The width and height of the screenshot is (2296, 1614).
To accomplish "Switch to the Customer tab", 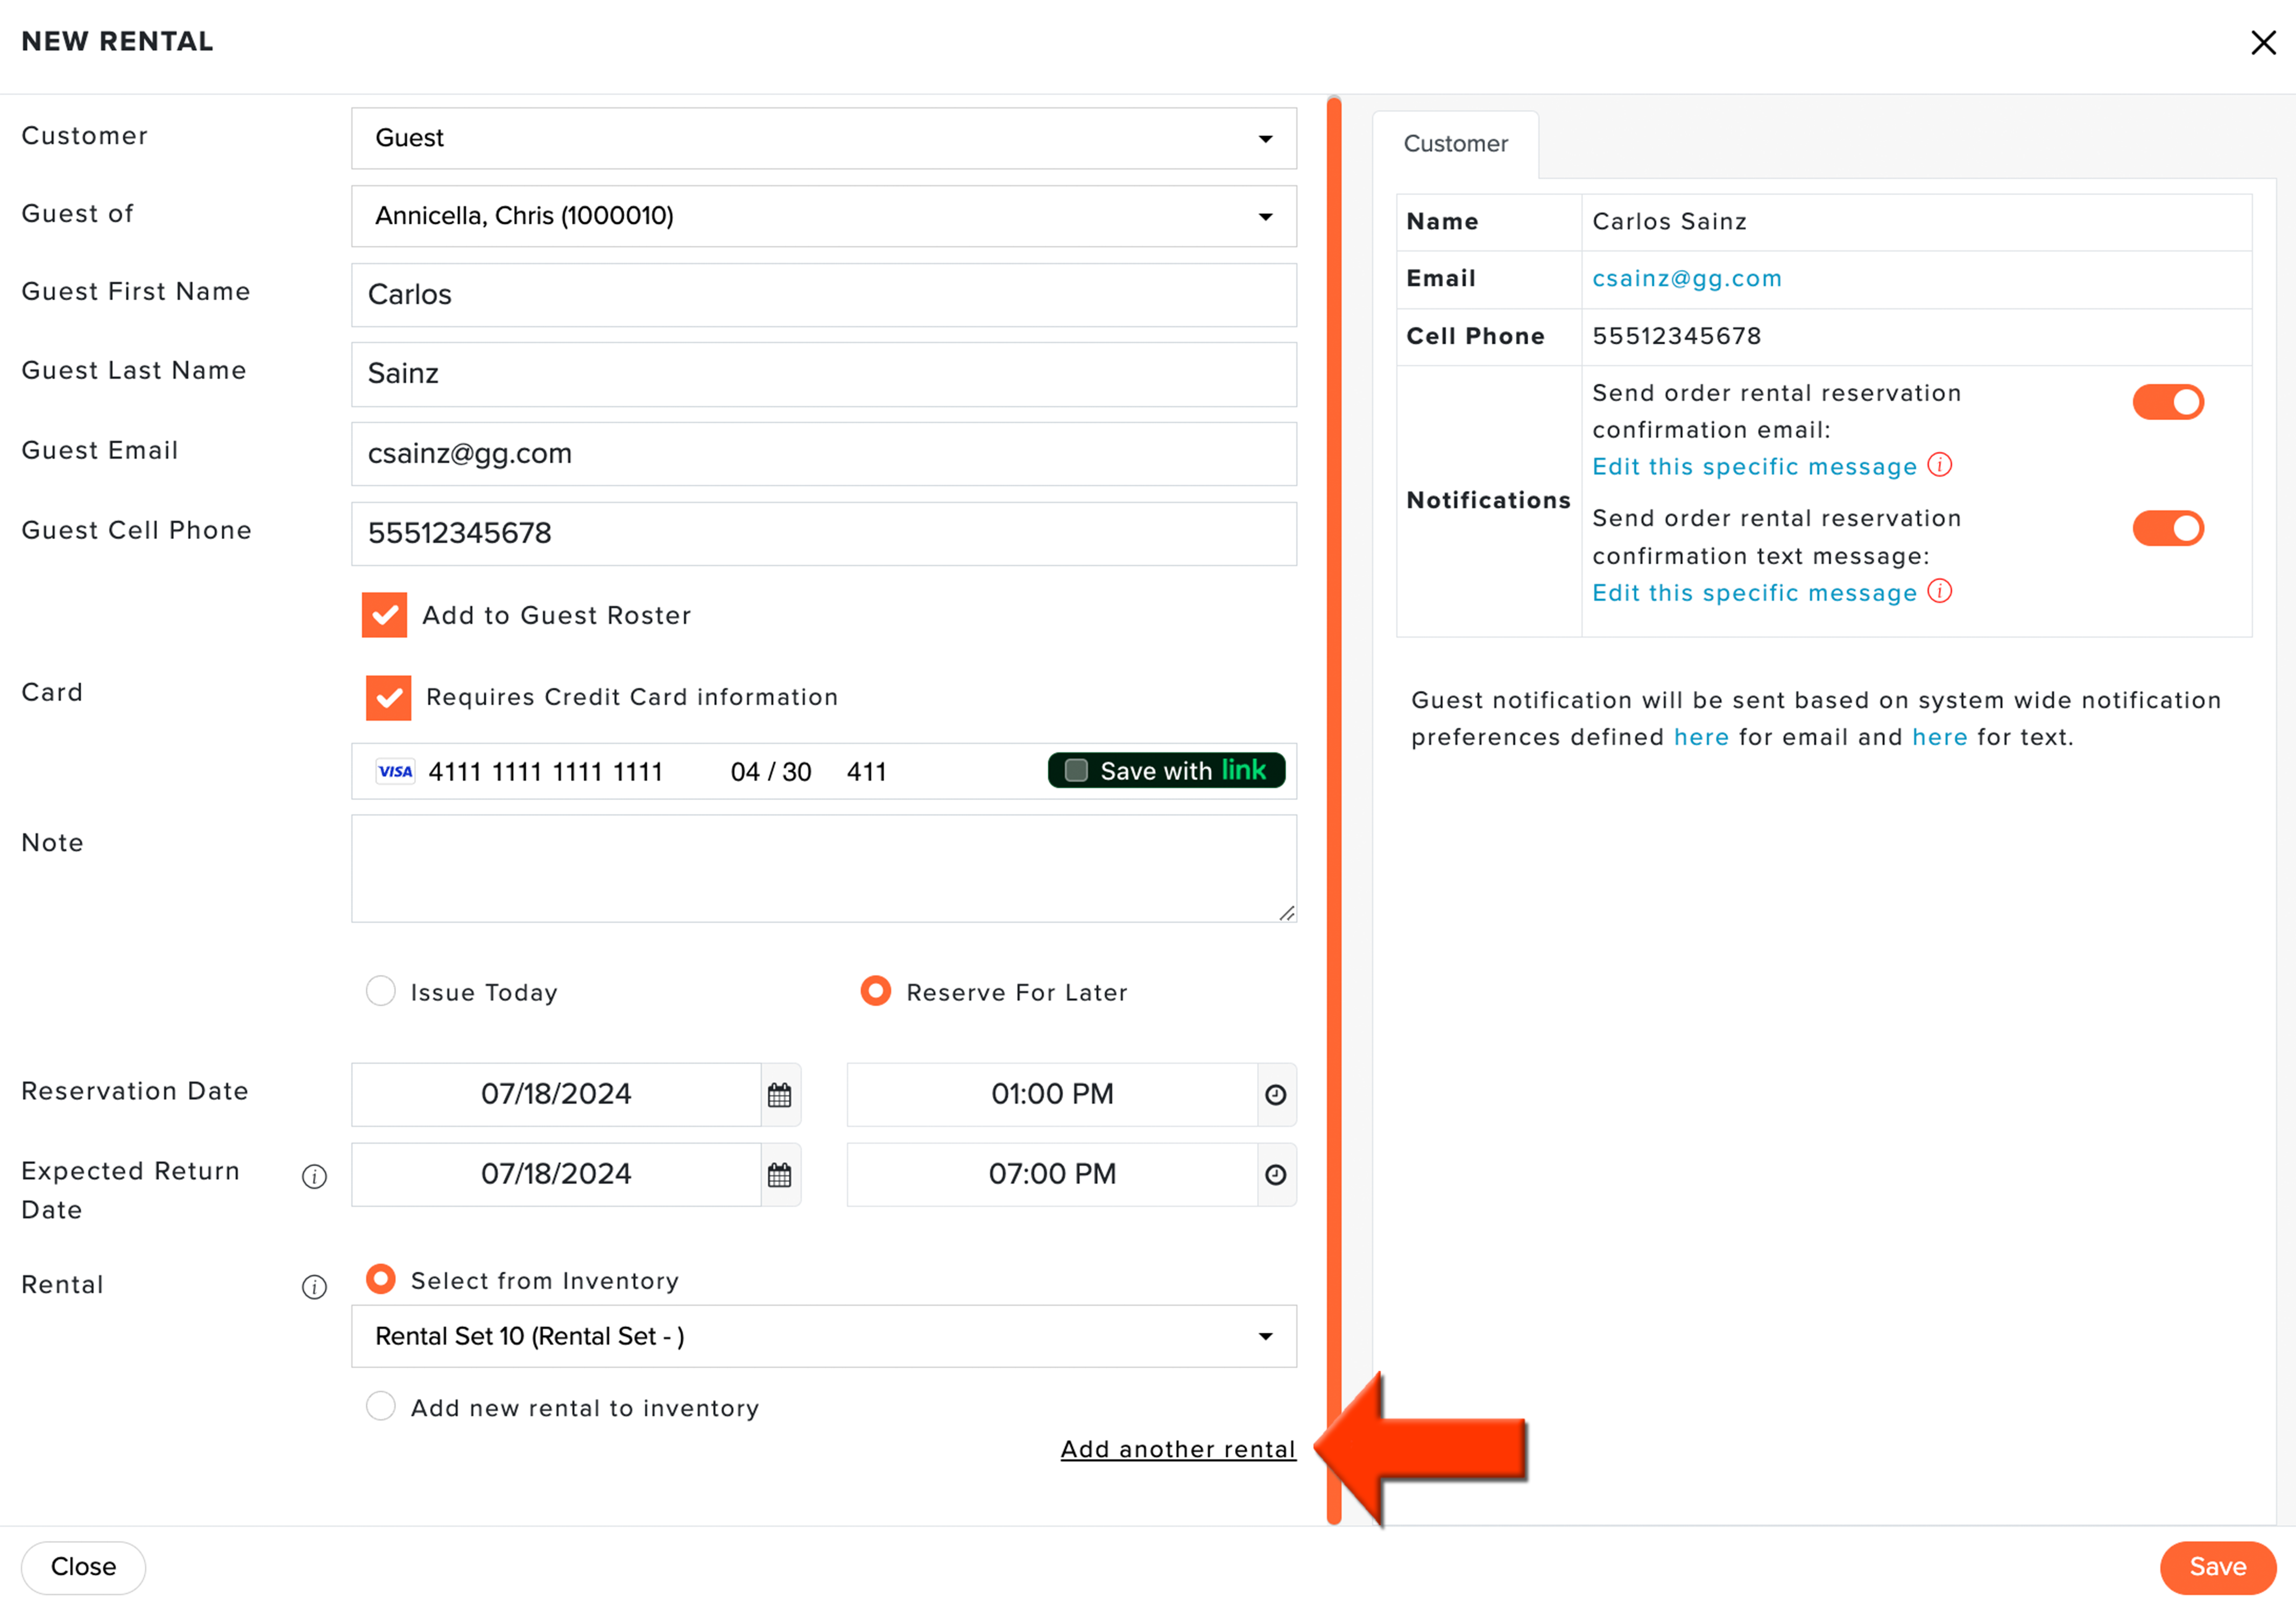I will coord(1455,144).
